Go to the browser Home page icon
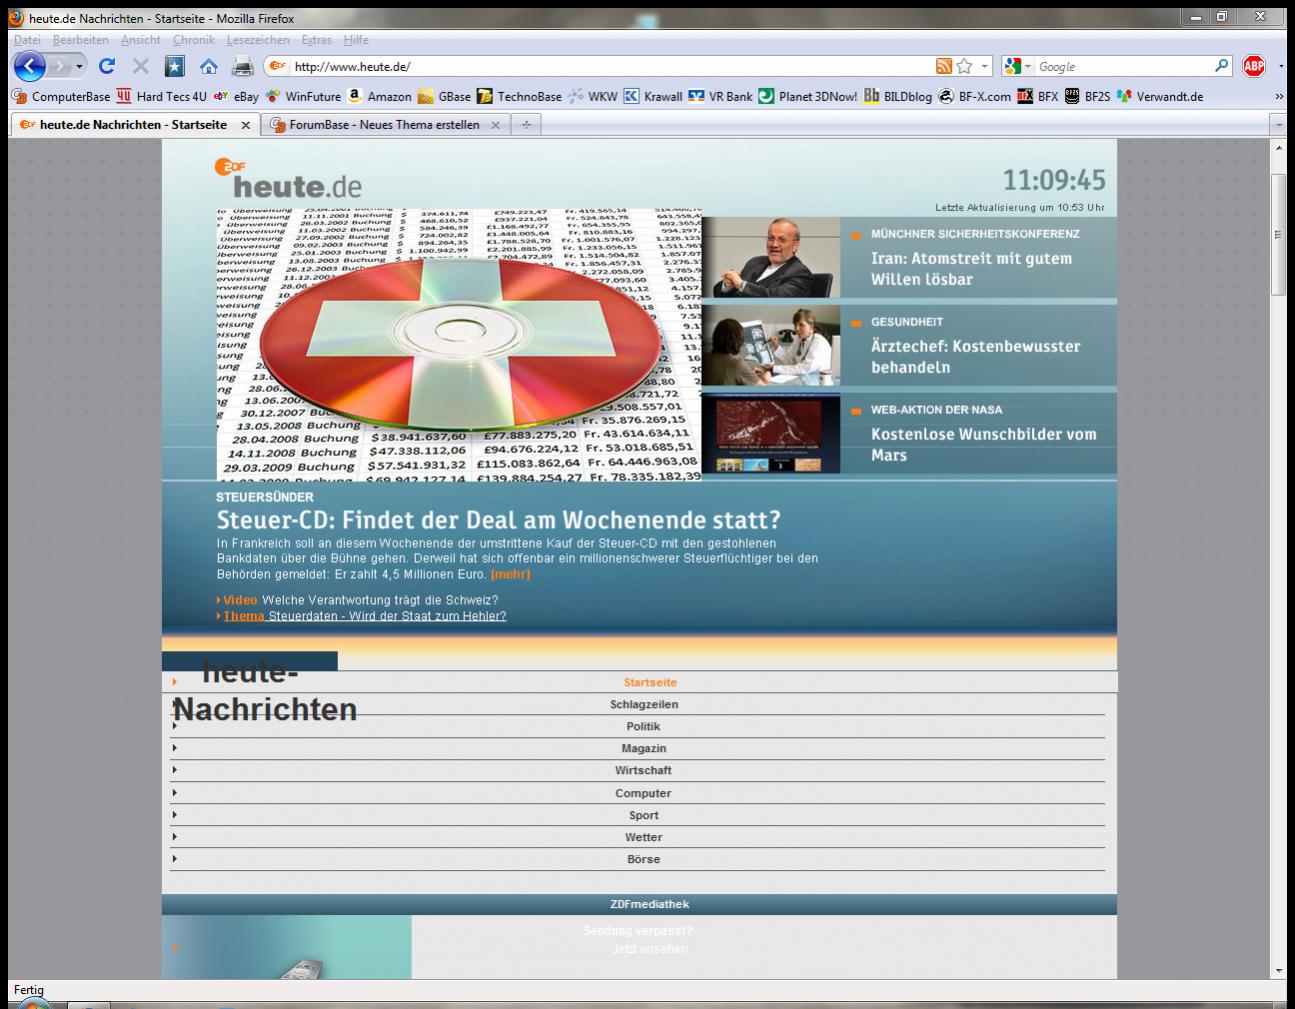This screenshot has width=1295, height=1009. [209, 67]
